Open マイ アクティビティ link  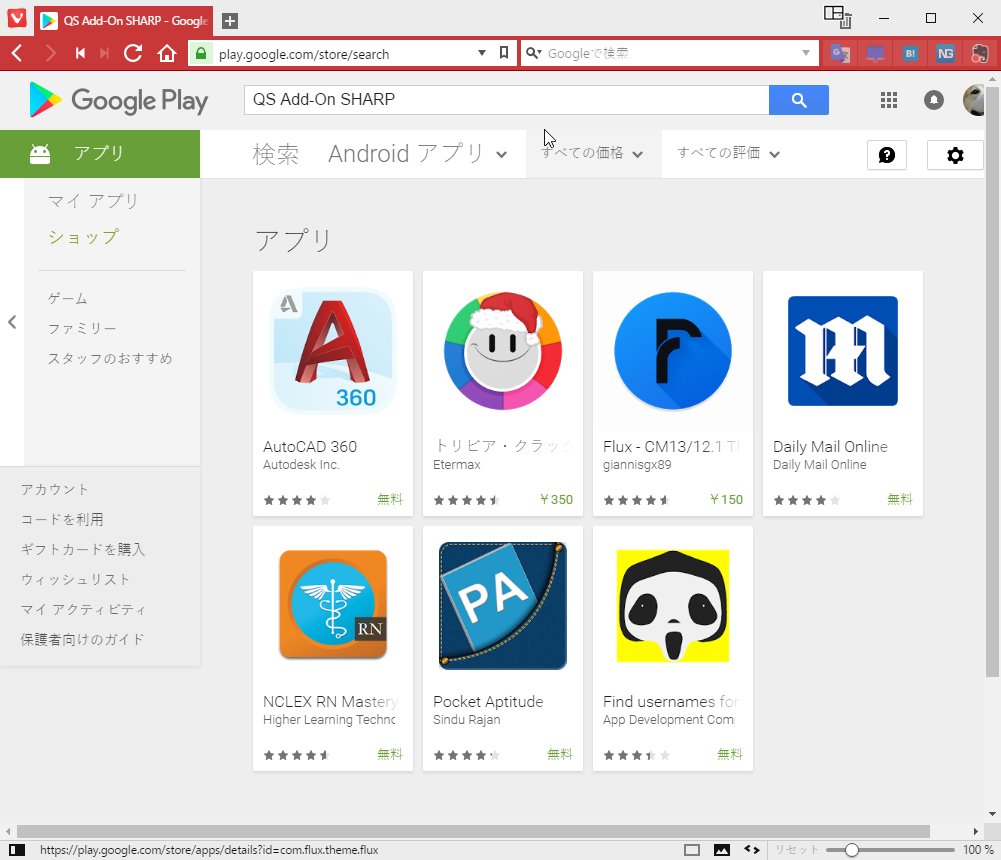(83, 609)
